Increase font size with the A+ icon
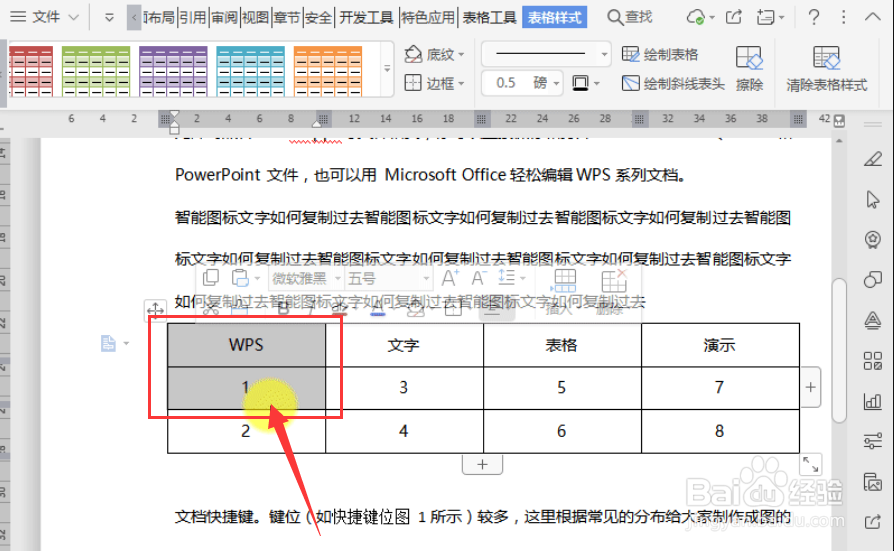Image resolution: width=894 pixels, height=551 pixels. click(x=450, y=278)
